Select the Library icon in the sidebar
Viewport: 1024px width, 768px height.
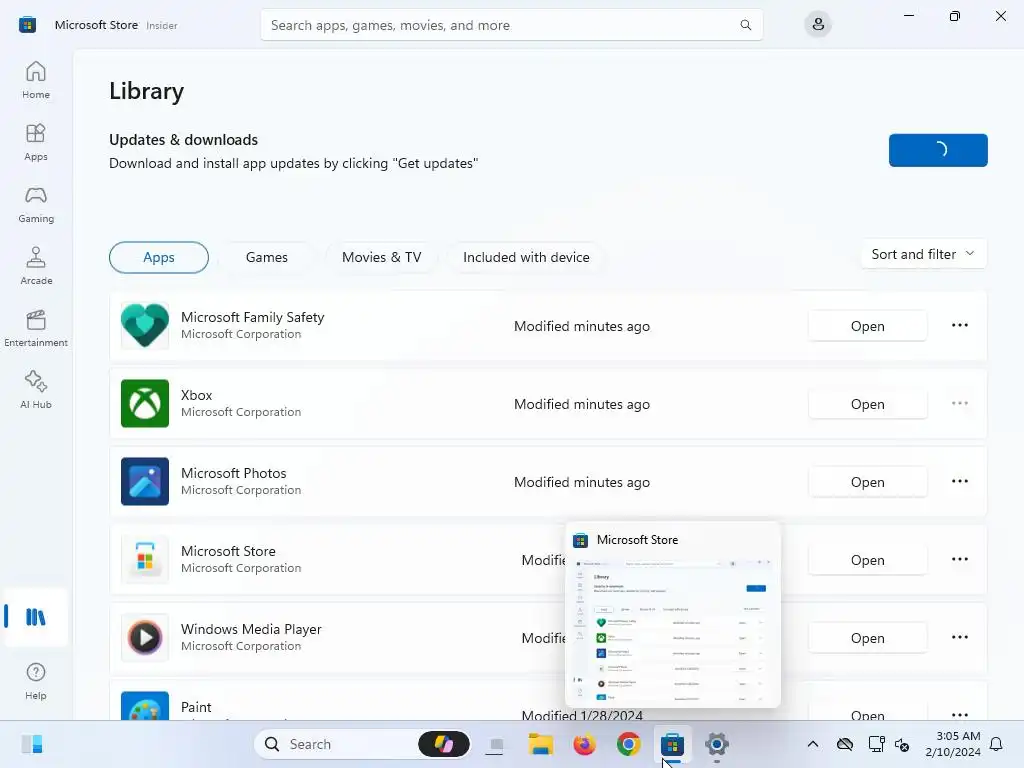pyautogui.click(x=36, y=617)
